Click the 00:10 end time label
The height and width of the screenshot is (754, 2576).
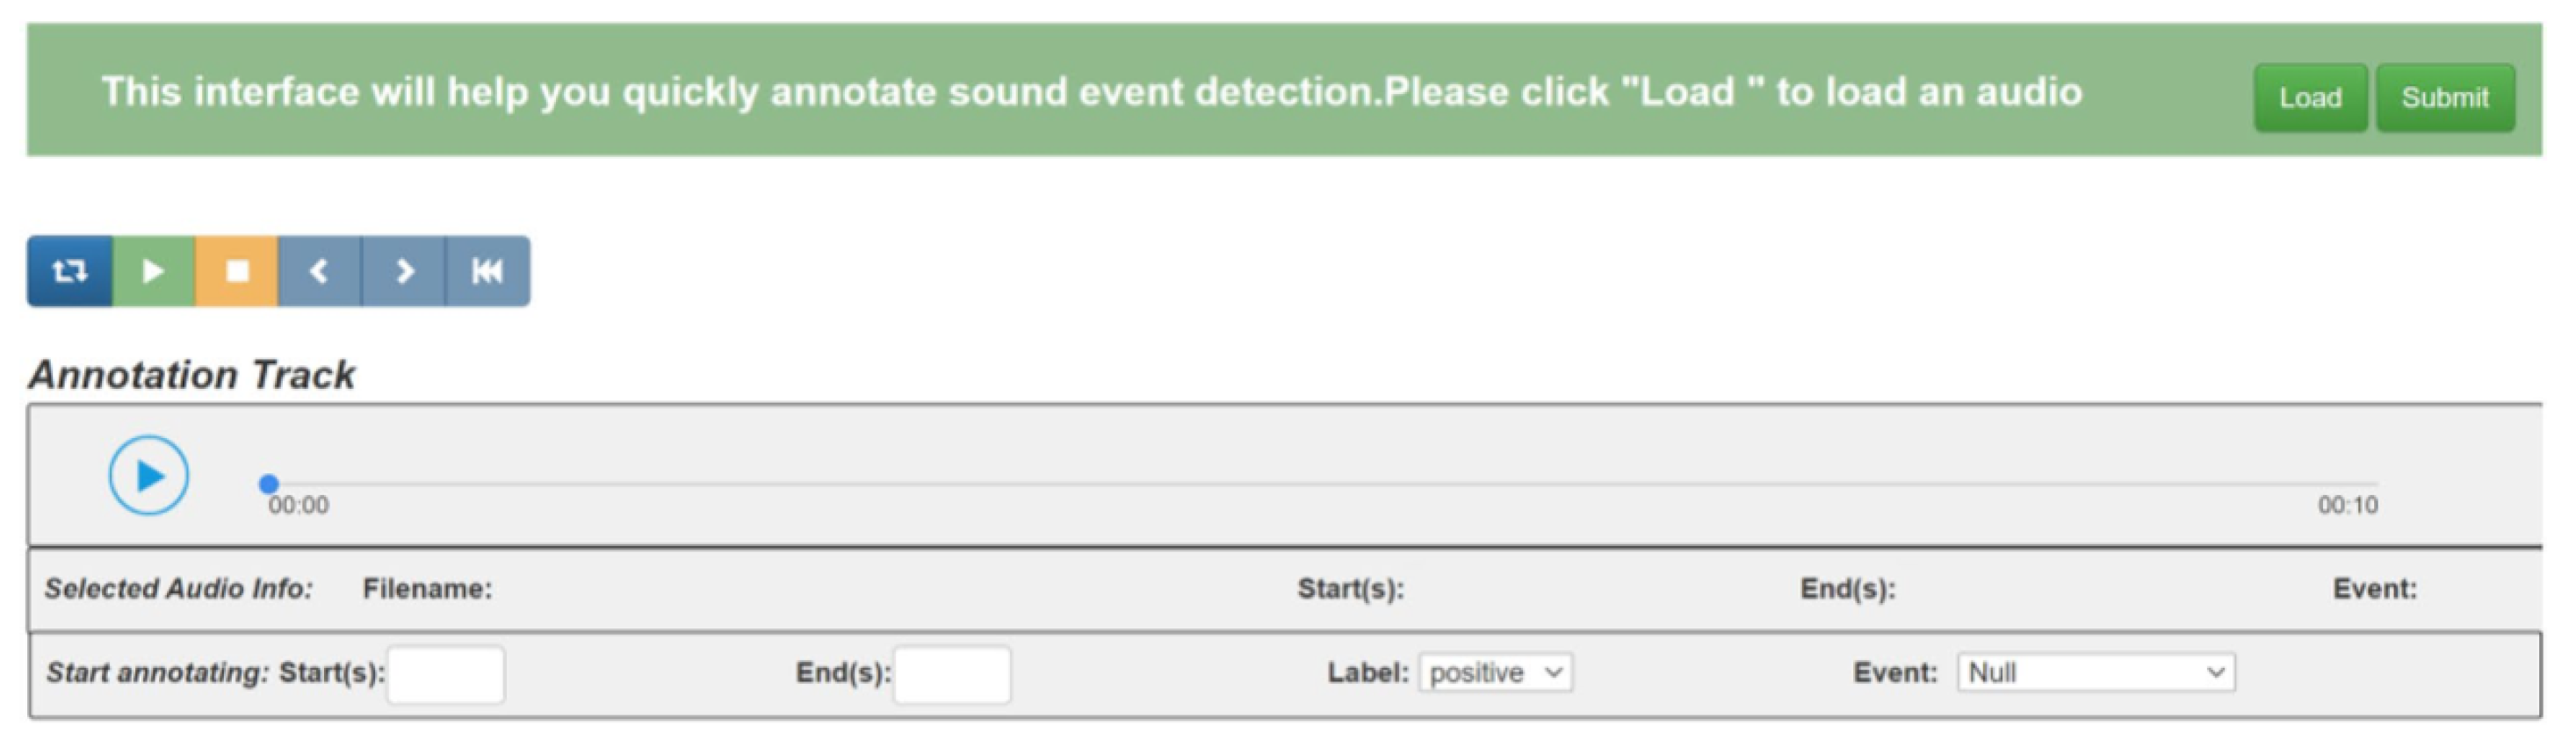(x=2348, y=506)
